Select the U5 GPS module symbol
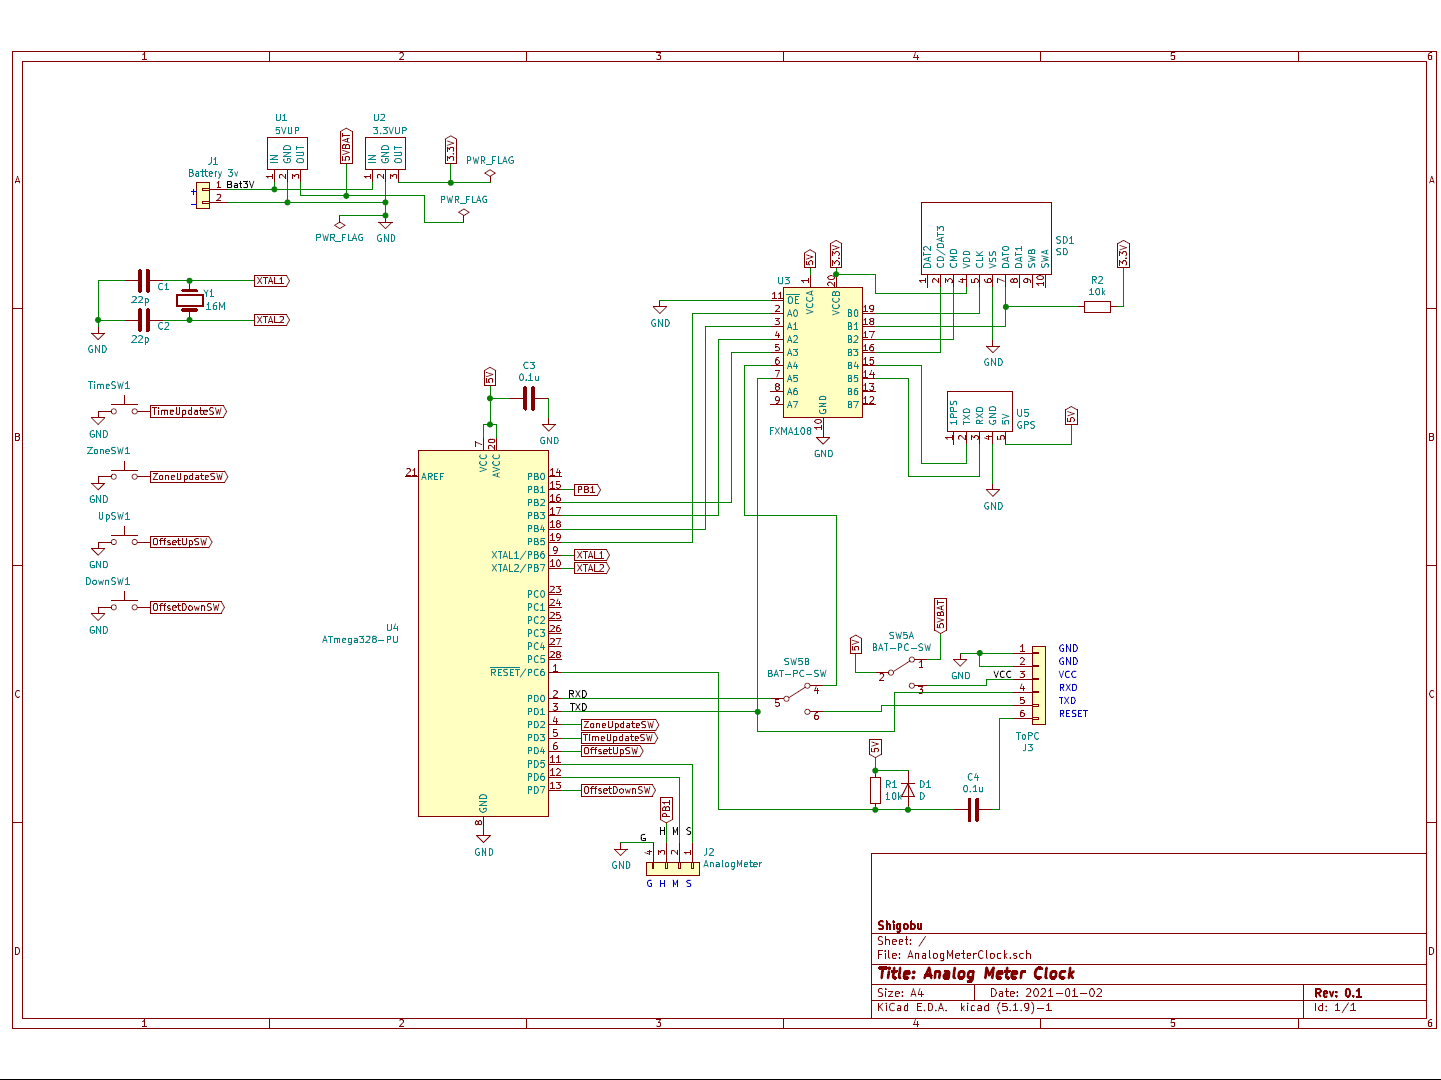Image resolution: width=1441 pixels, height=1080 pixels. 979,412
